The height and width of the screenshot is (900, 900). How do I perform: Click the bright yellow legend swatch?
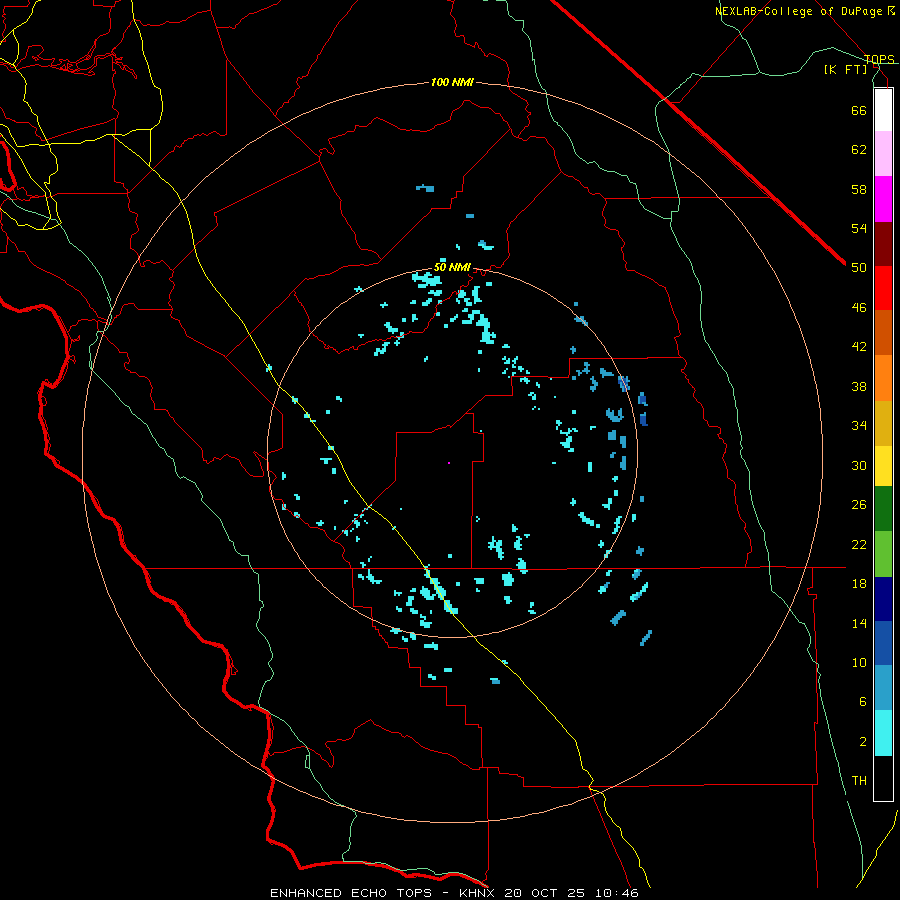pyautogui.click(x=883, y=466)
